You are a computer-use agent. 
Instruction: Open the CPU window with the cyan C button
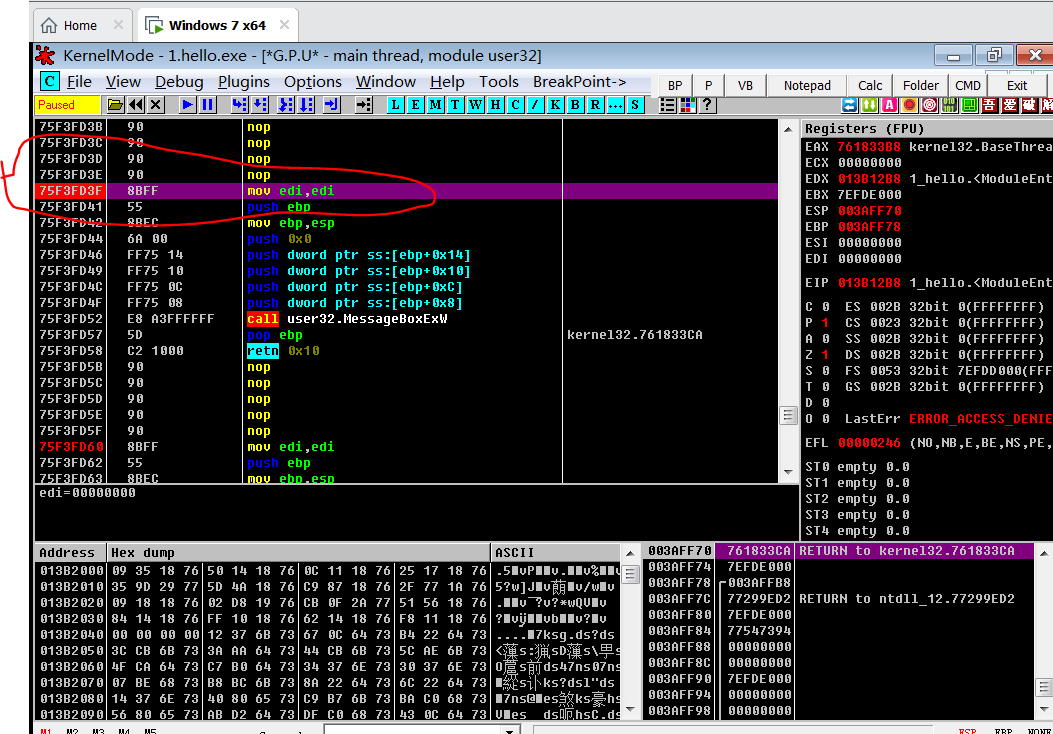point(515,105)
